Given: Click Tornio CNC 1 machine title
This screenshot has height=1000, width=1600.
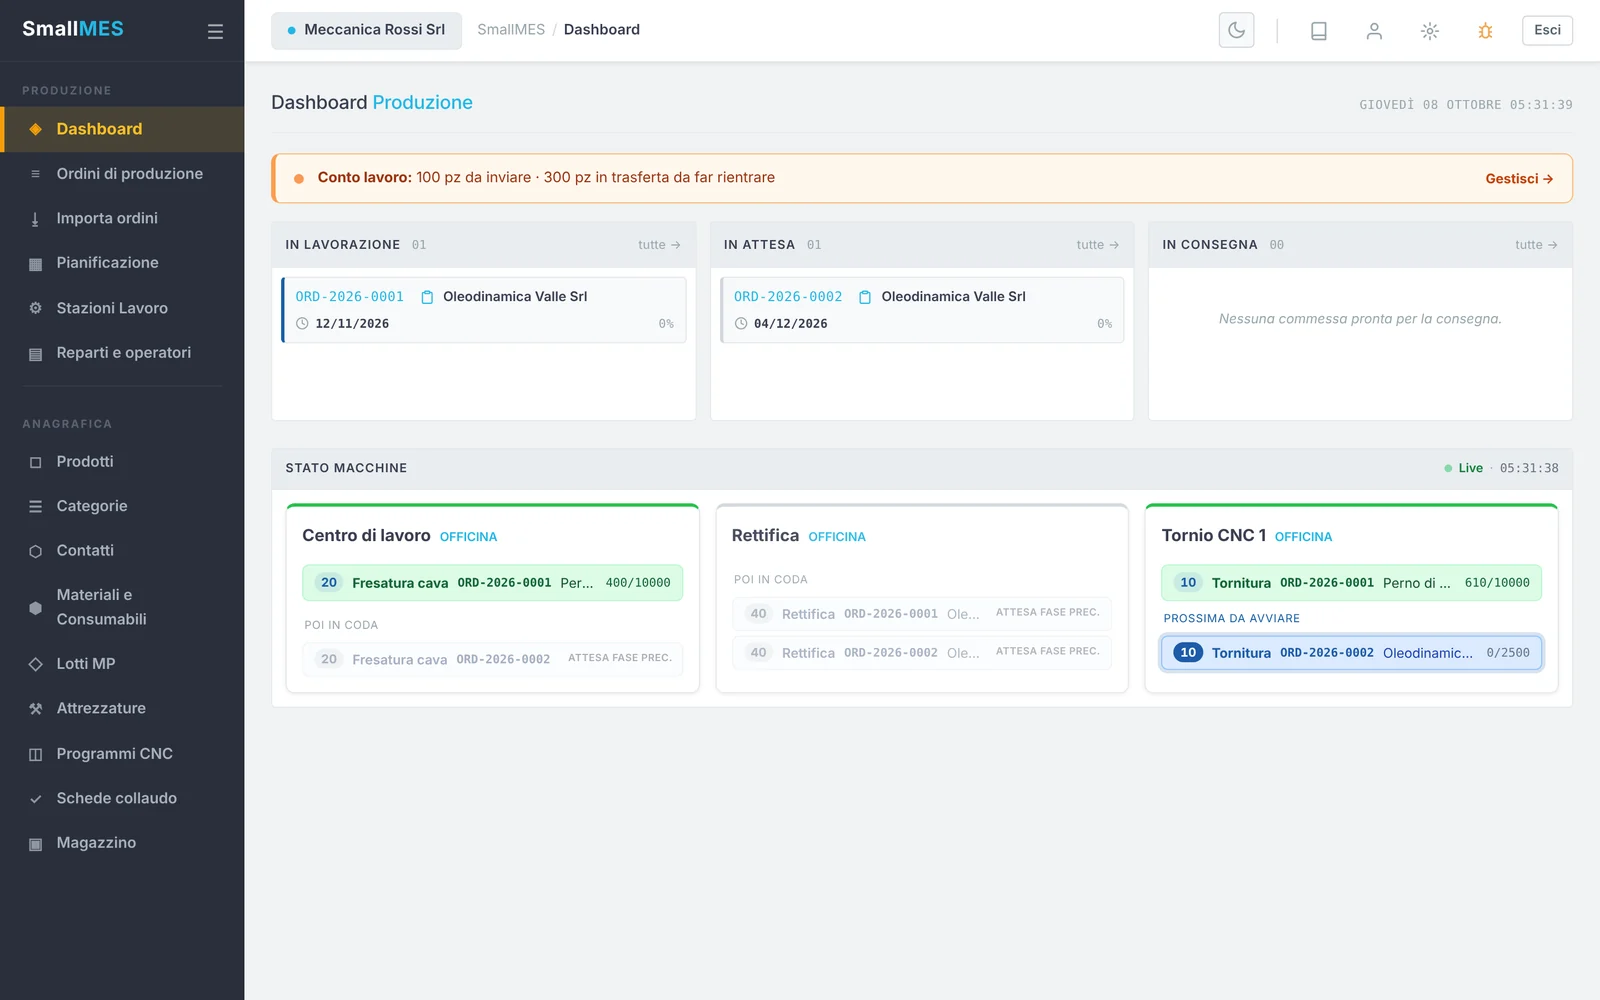Looking at the screenshot, I should (x=1213, y=536).
